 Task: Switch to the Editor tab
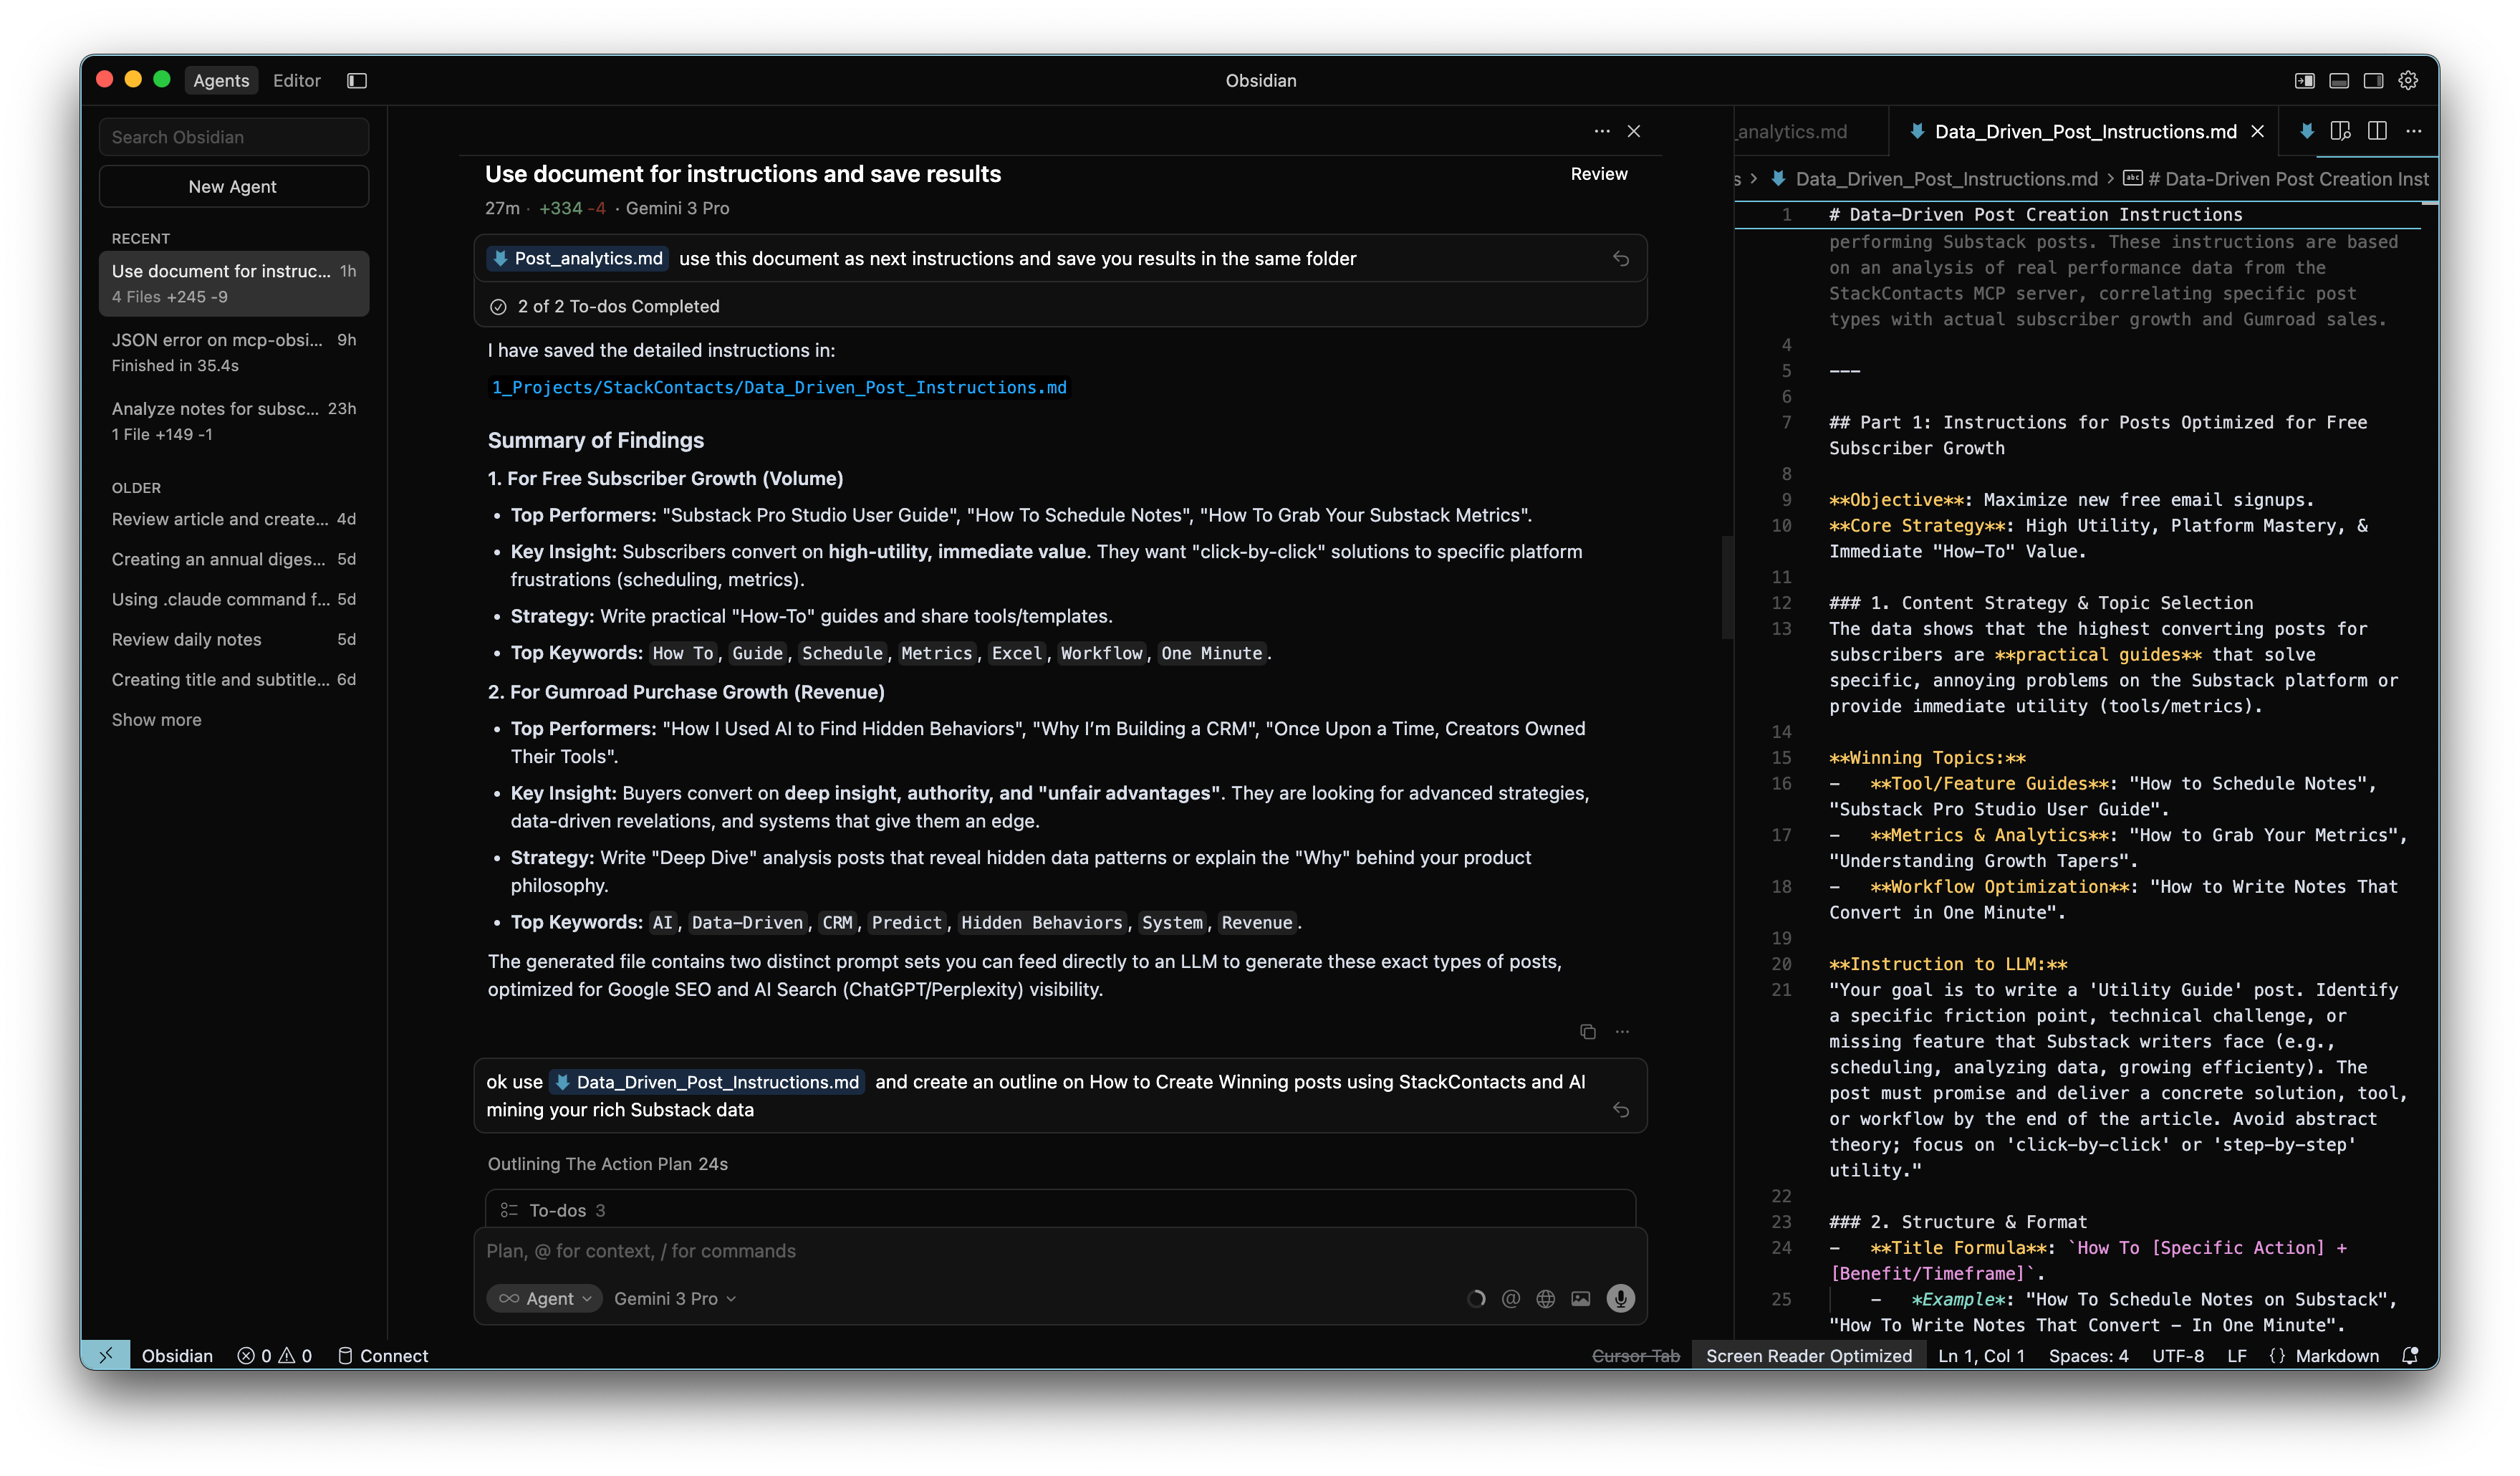pyautogui.click(x=296, y=80)
